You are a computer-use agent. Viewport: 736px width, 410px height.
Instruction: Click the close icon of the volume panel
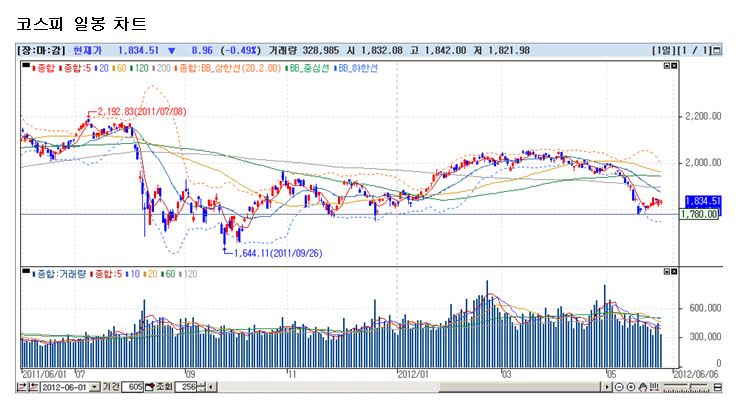tap(675, 272)
